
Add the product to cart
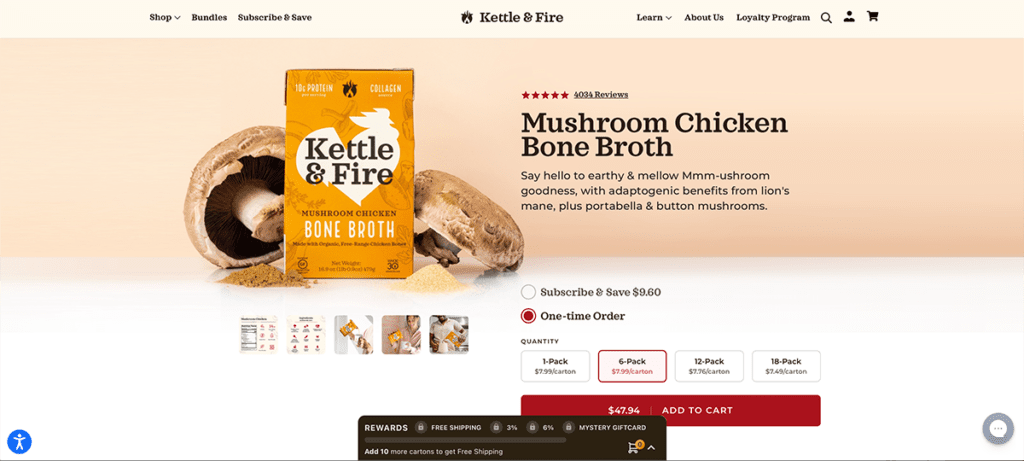(671, 411)
